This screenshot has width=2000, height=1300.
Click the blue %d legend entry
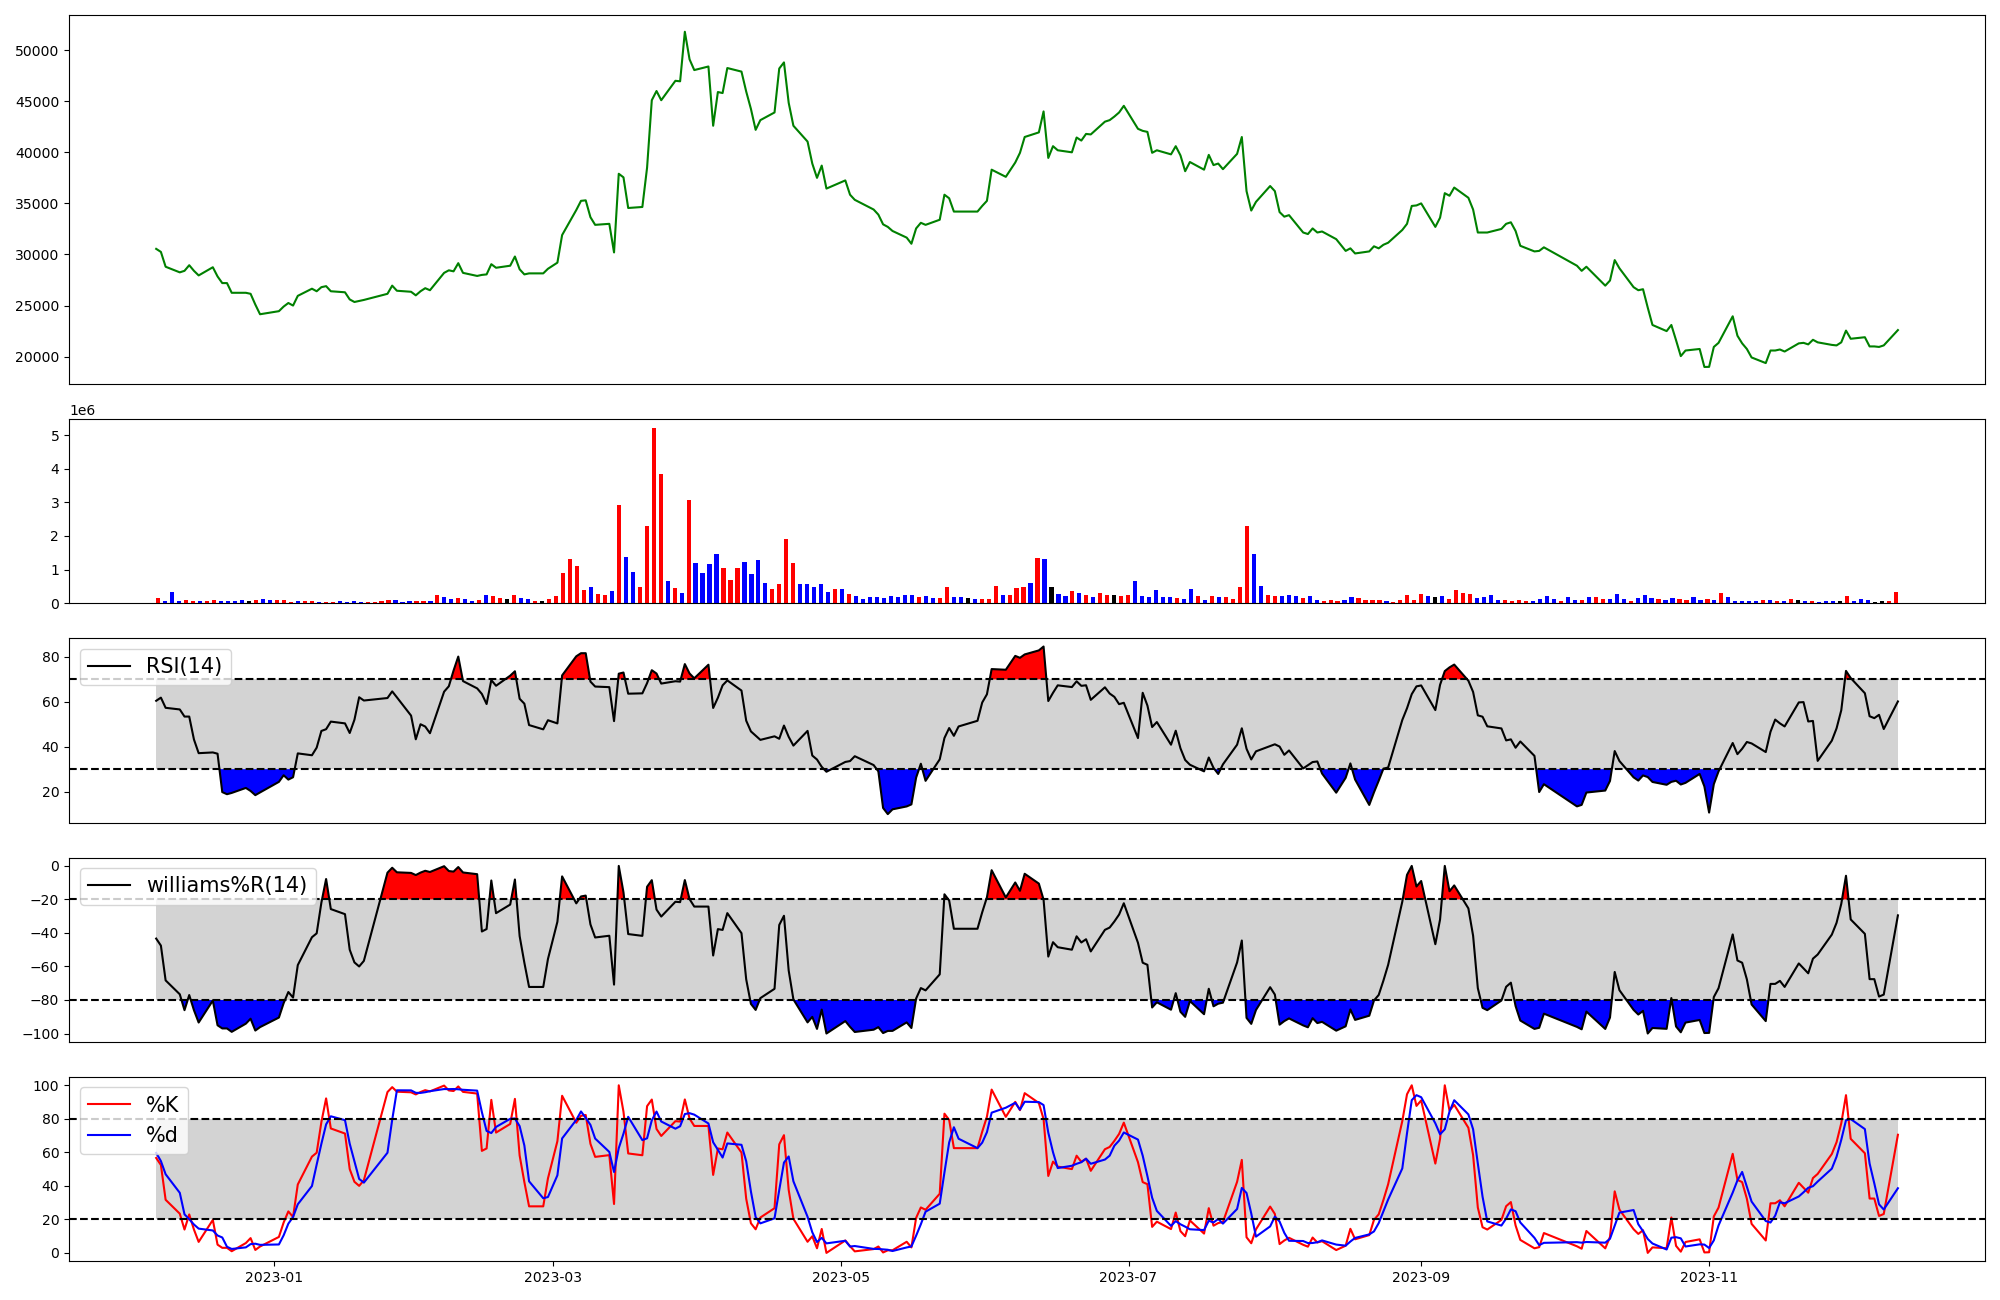[161, 1135]
